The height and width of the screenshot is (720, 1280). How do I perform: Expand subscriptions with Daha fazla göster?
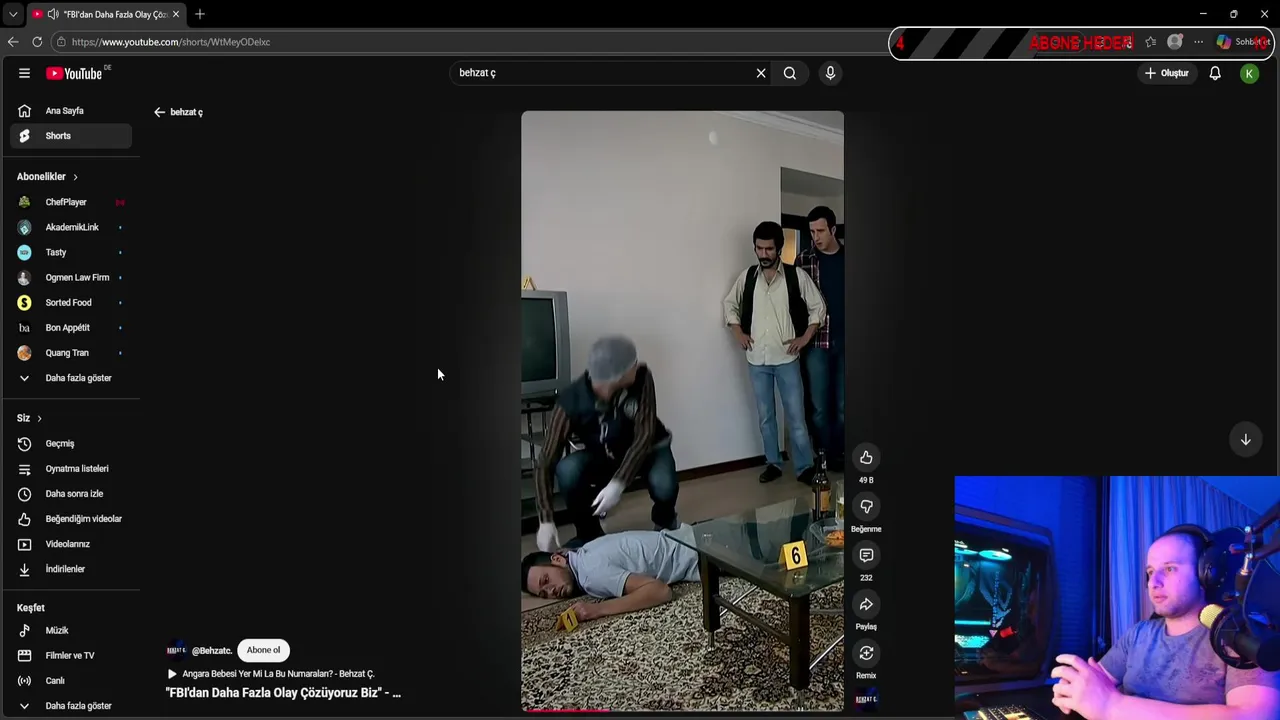70,378
